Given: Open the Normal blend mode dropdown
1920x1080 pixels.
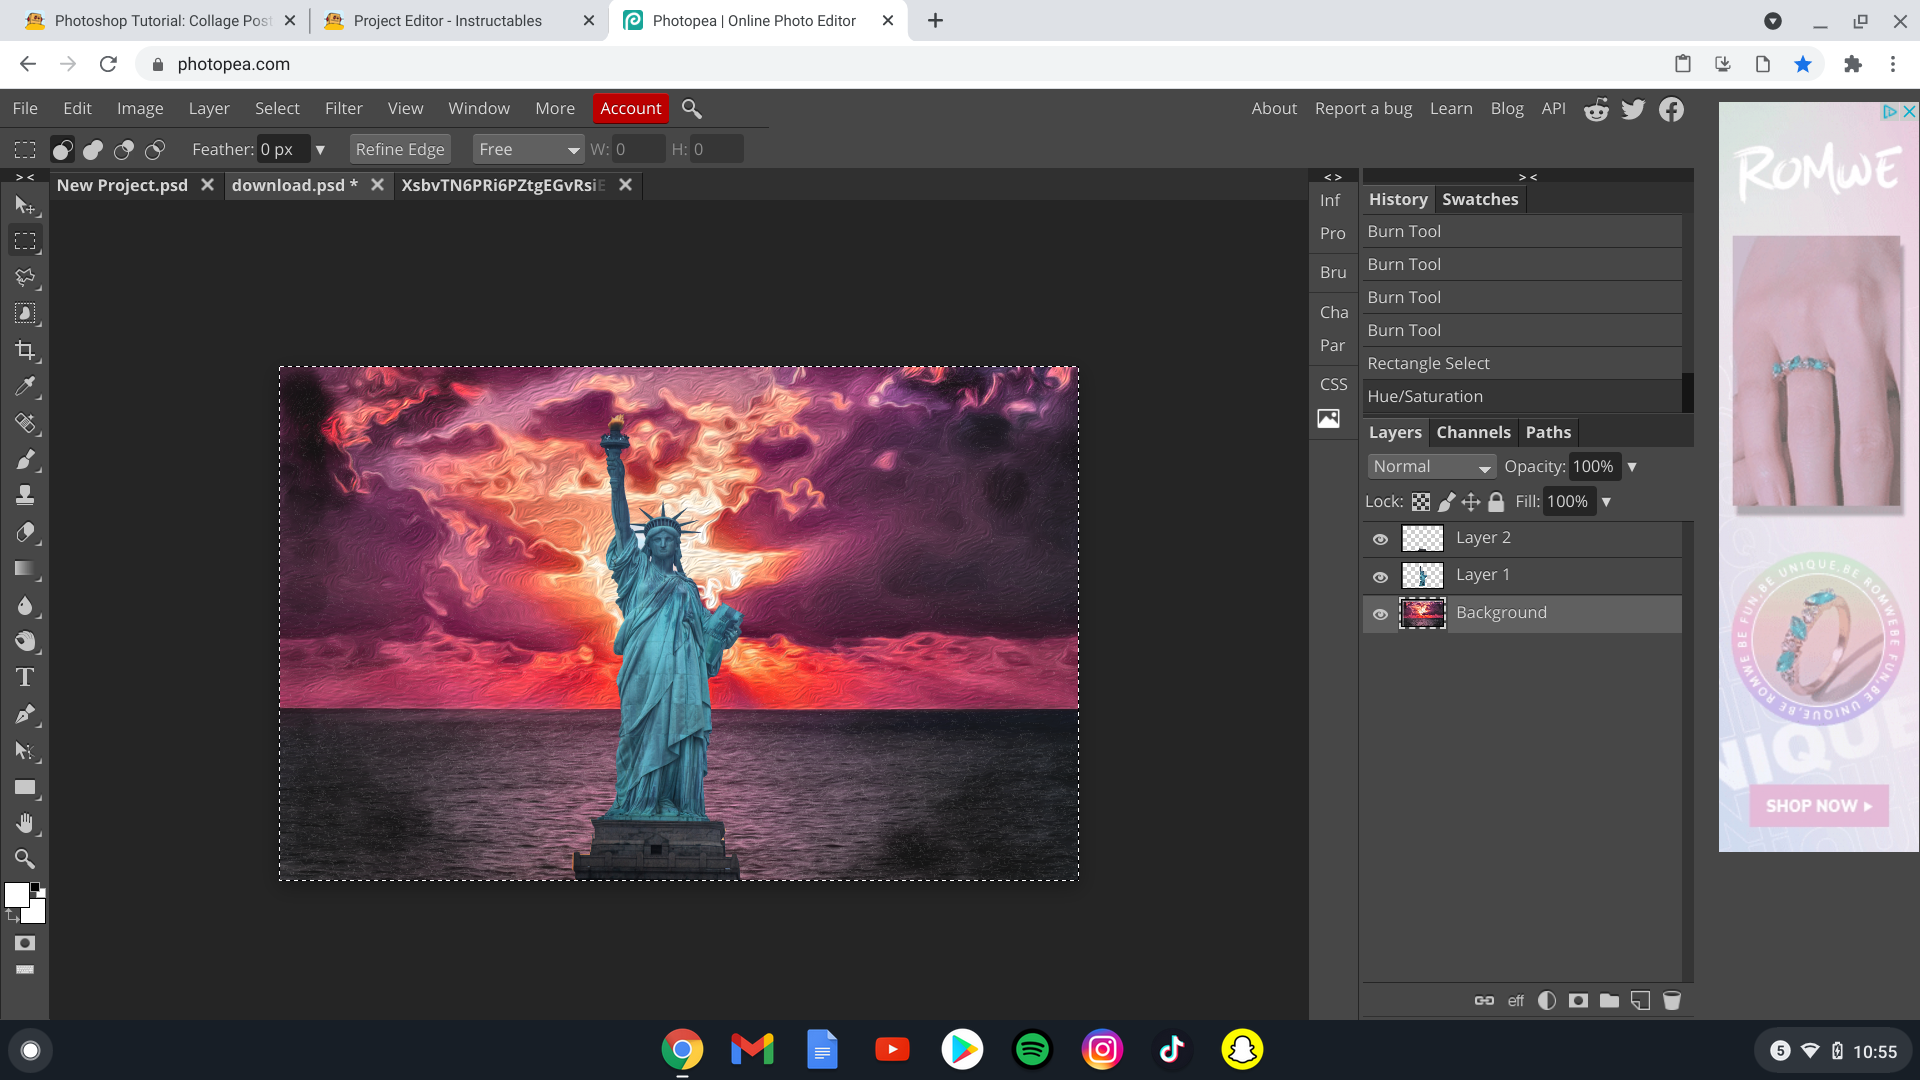Looking at the screenshot, I should 1431,467.
